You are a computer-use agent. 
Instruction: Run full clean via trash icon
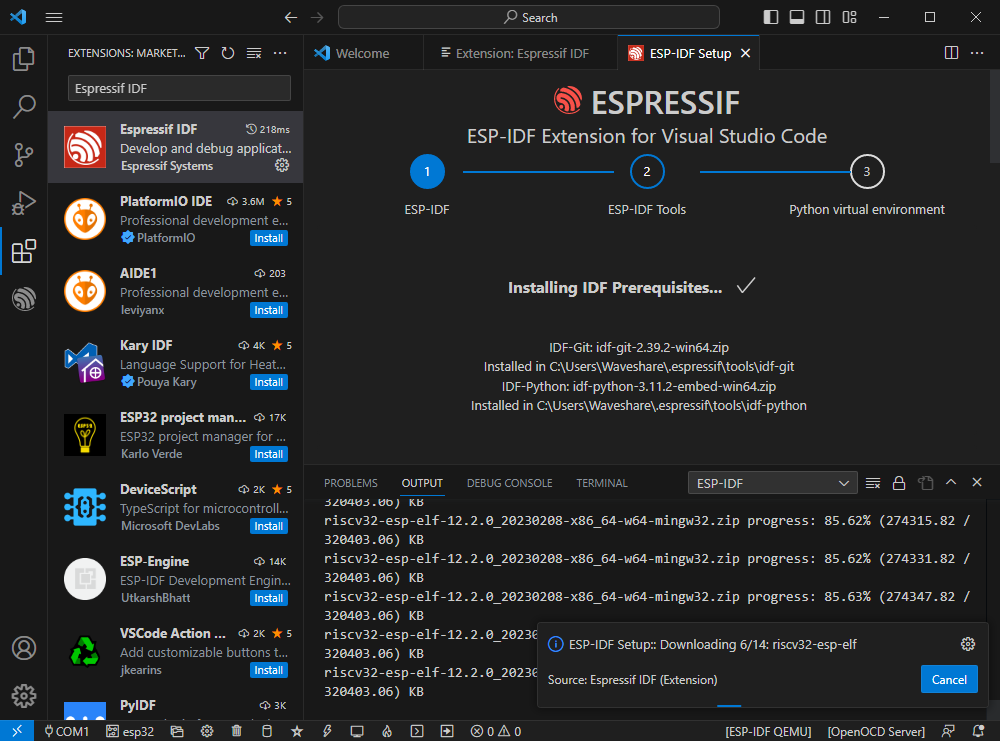pos(237,731)
